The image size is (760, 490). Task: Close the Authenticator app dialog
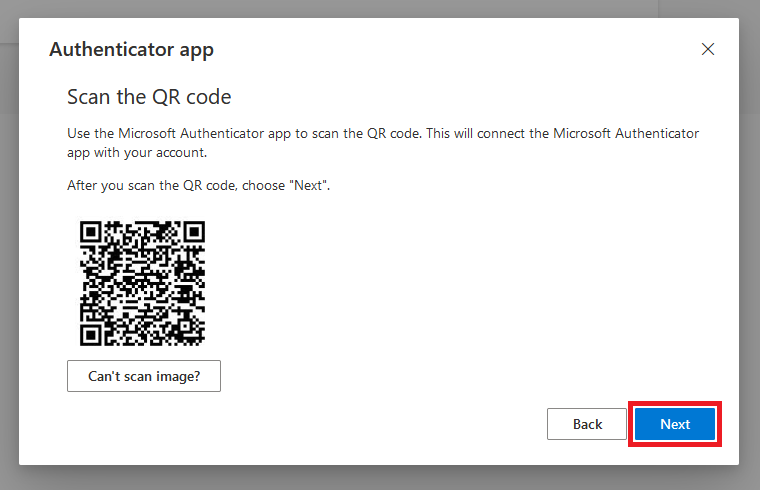[x=708, y=49]
